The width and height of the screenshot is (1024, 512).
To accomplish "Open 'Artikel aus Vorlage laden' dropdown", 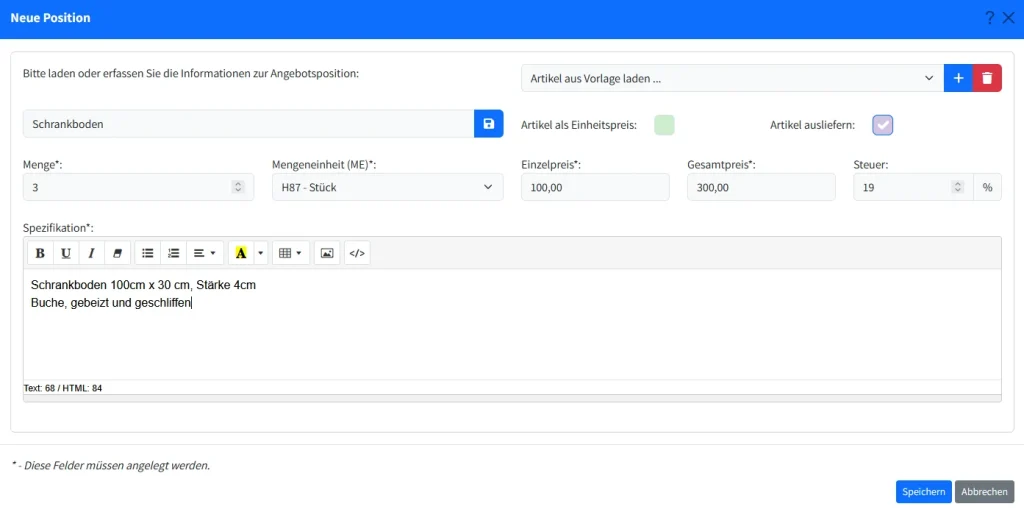I will (x=733, y=78).
